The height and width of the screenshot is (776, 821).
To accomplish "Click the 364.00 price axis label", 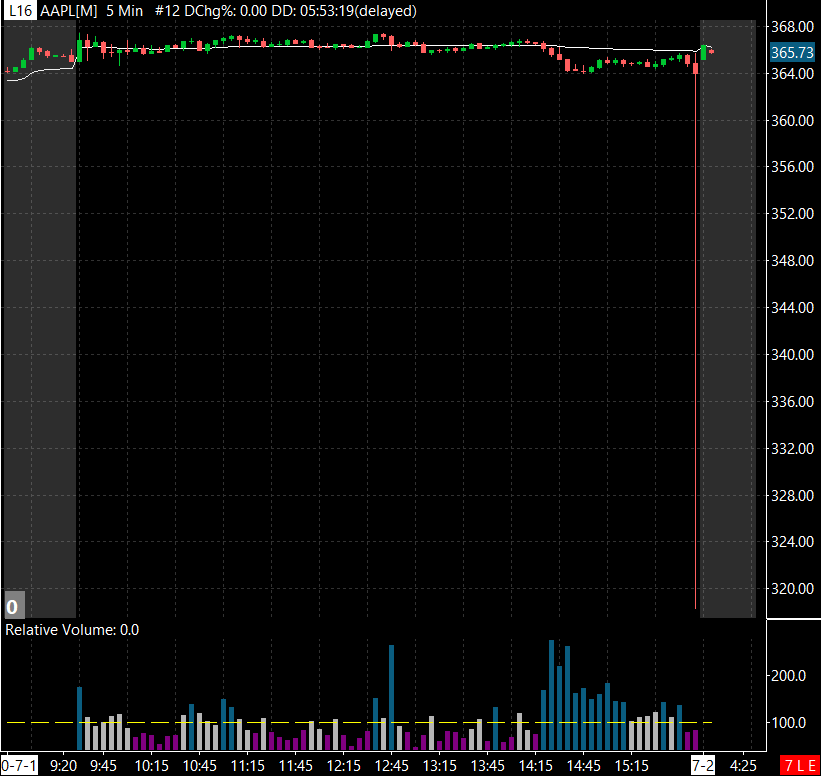I will coord(792,74).
